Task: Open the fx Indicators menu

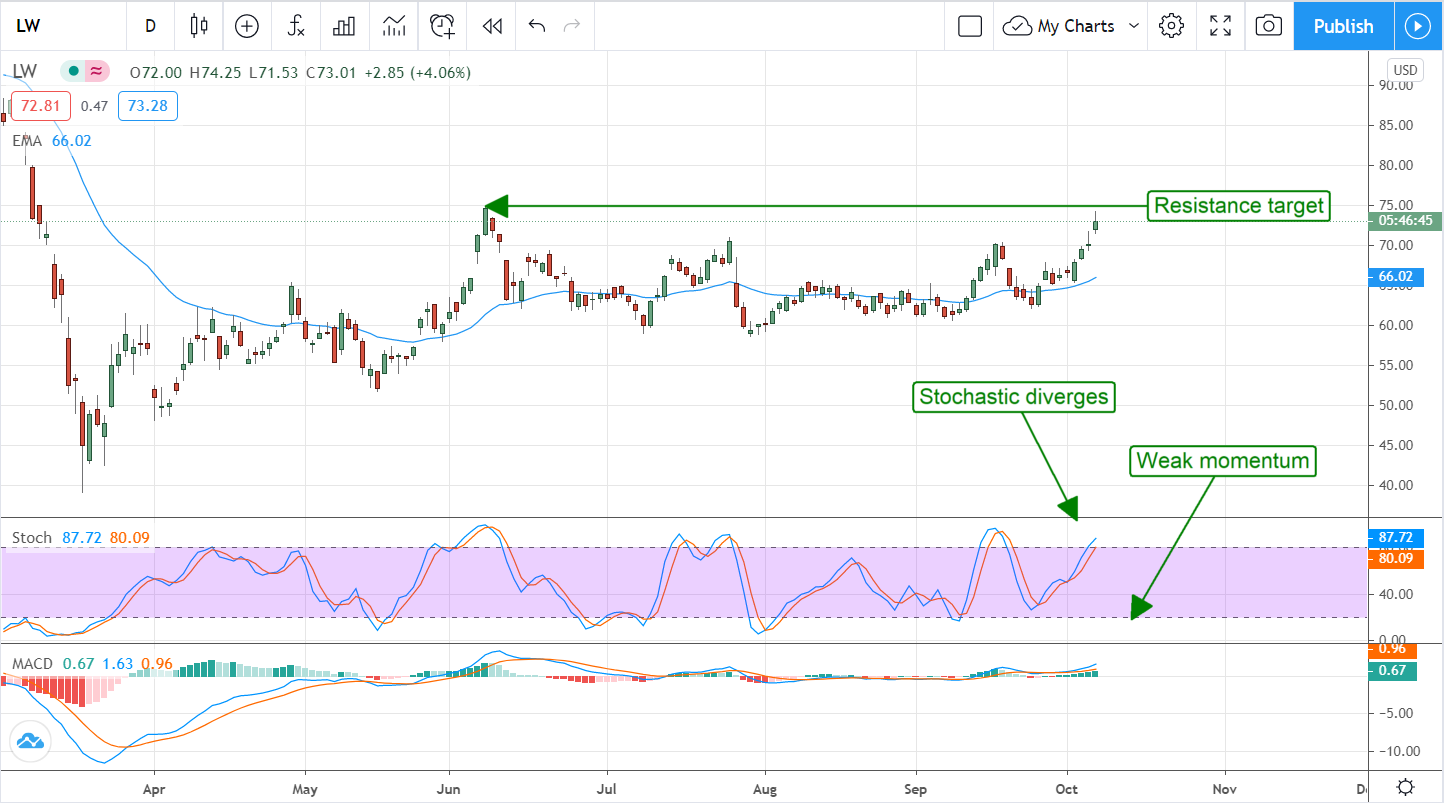Action: pyautogui.click(x=296, y=26)
